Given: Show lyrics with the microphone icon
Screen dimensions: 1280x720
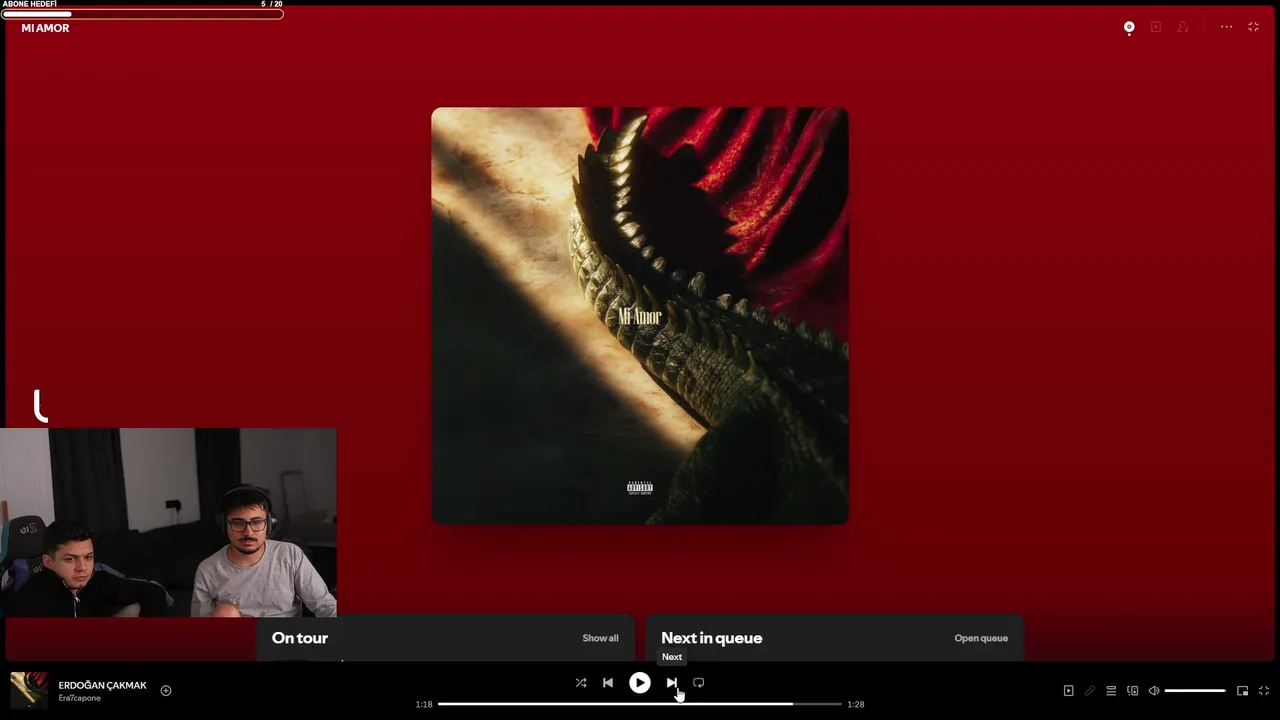Looking at the screenshot, I should pyautogui.click(x=1090, y=691).
